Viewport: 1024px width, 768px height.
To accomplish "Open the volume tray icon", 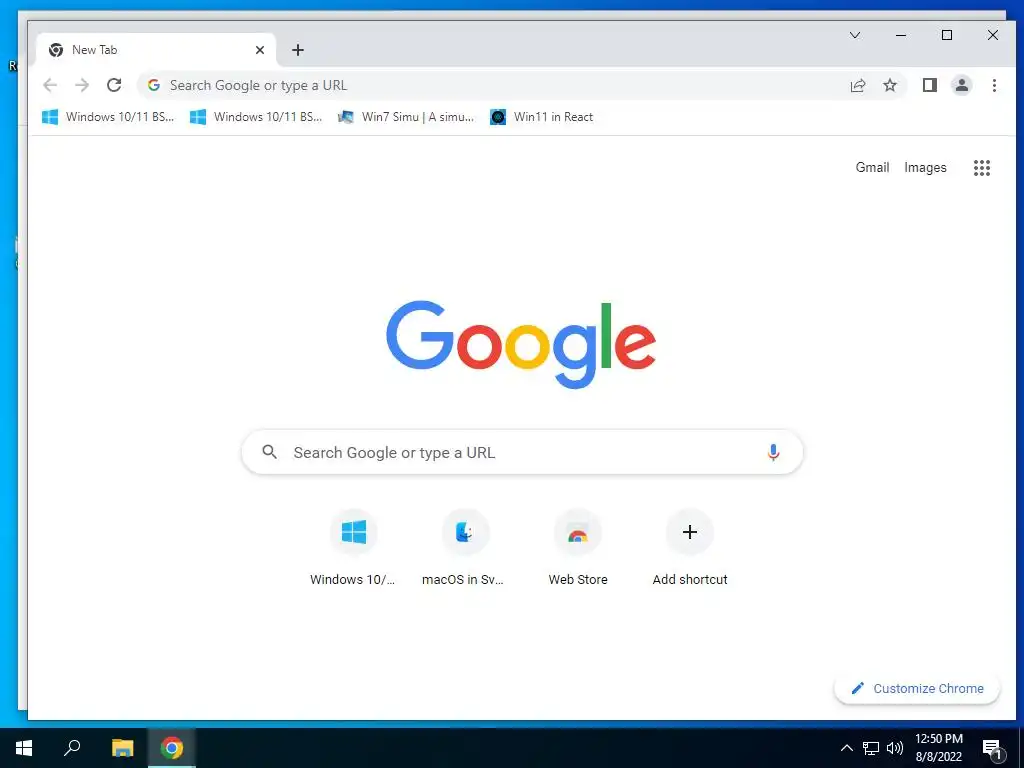I will coord(895,748).
